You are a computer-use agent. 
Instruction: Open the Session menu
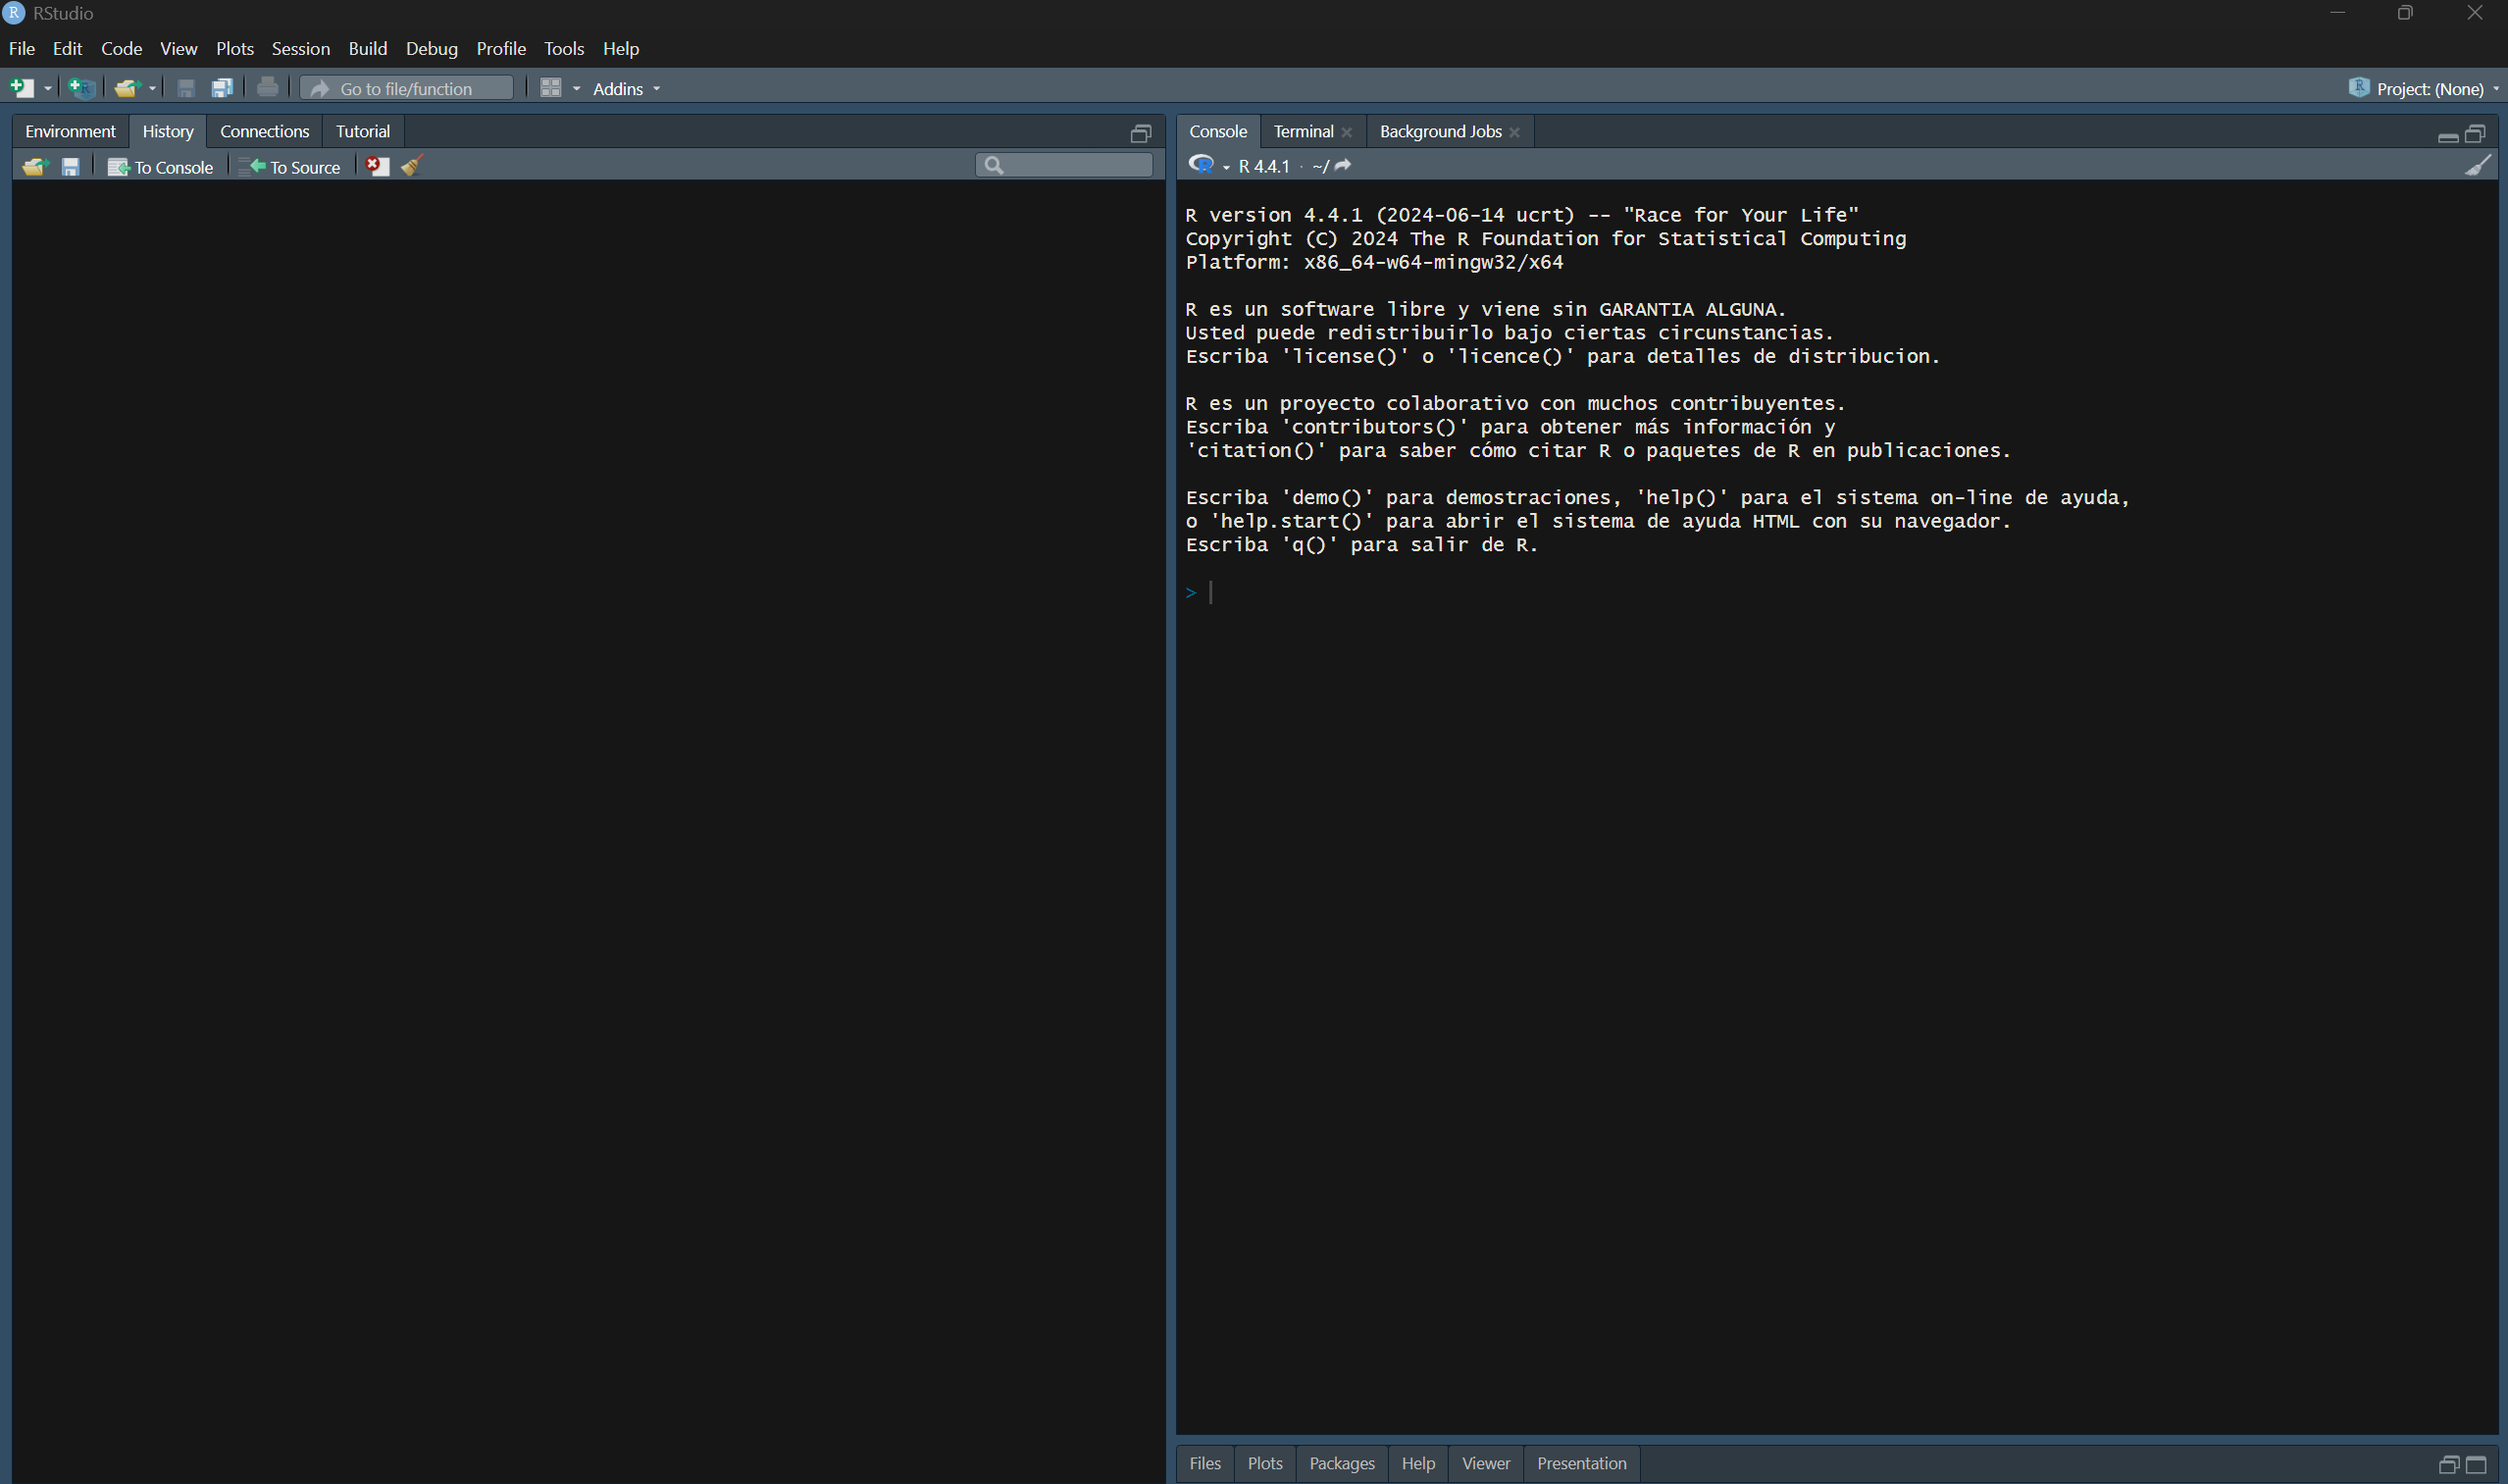pos(301,48)
